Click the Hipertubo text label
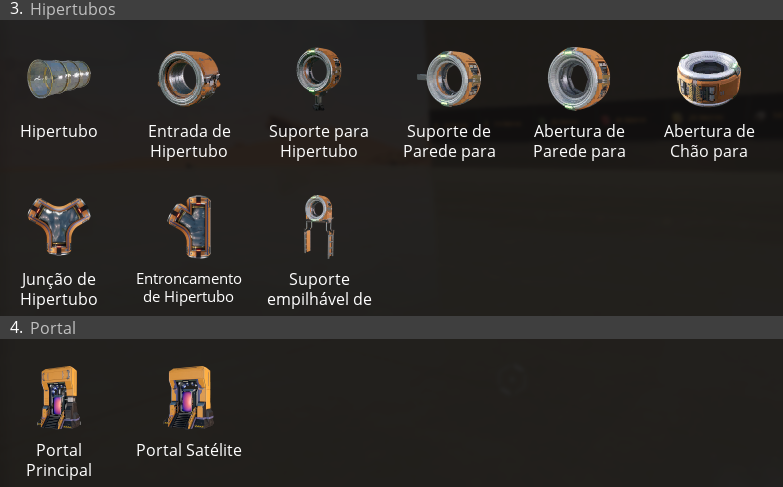 (59, 131)
